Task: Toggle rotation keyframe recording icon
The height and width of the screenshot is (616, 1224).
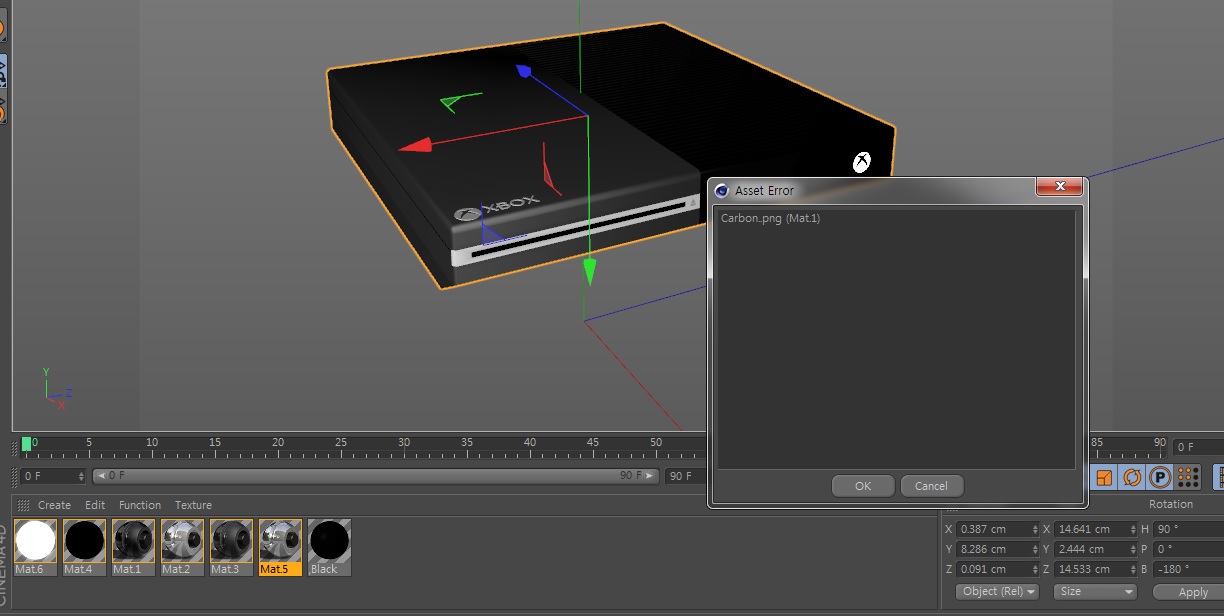Action: click(x=1132, y=477)
